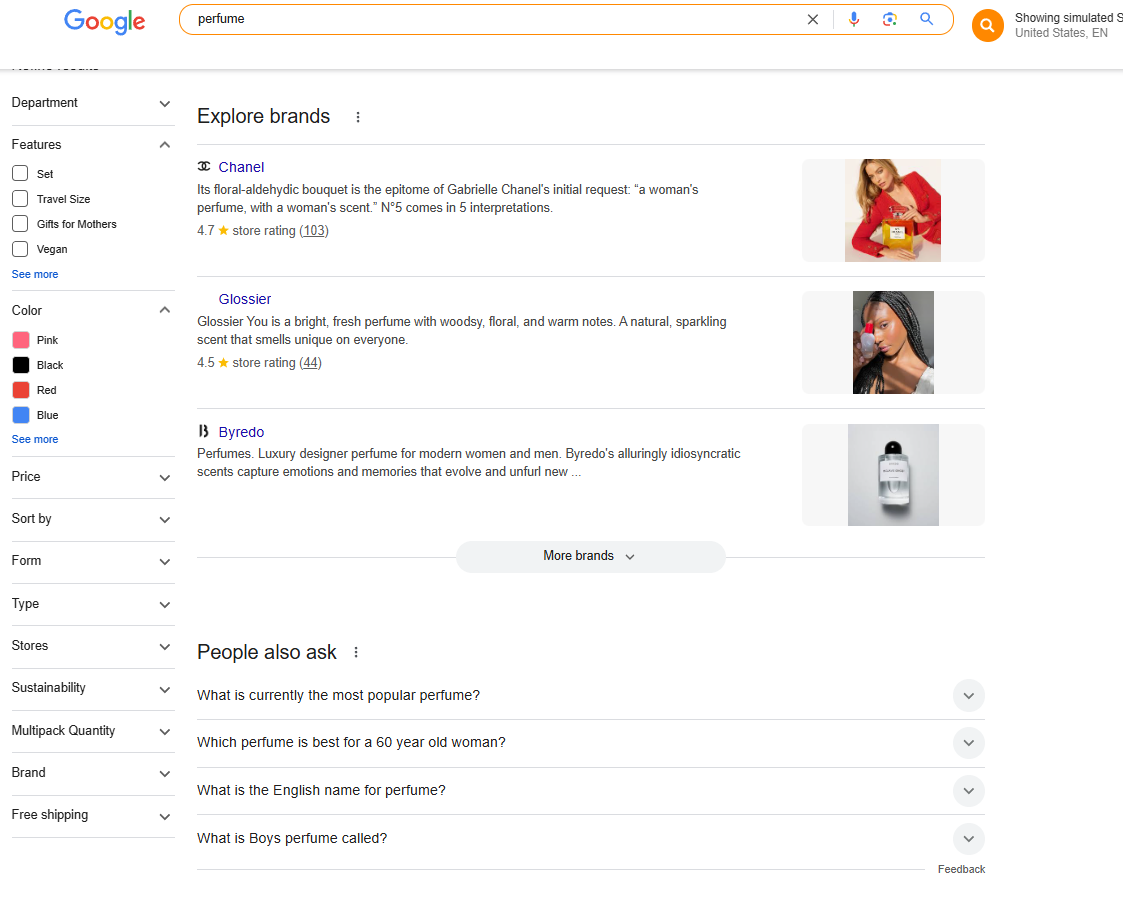Enable Gifts for Mothers filter
1123x914 pixels.
click(20, 223)
